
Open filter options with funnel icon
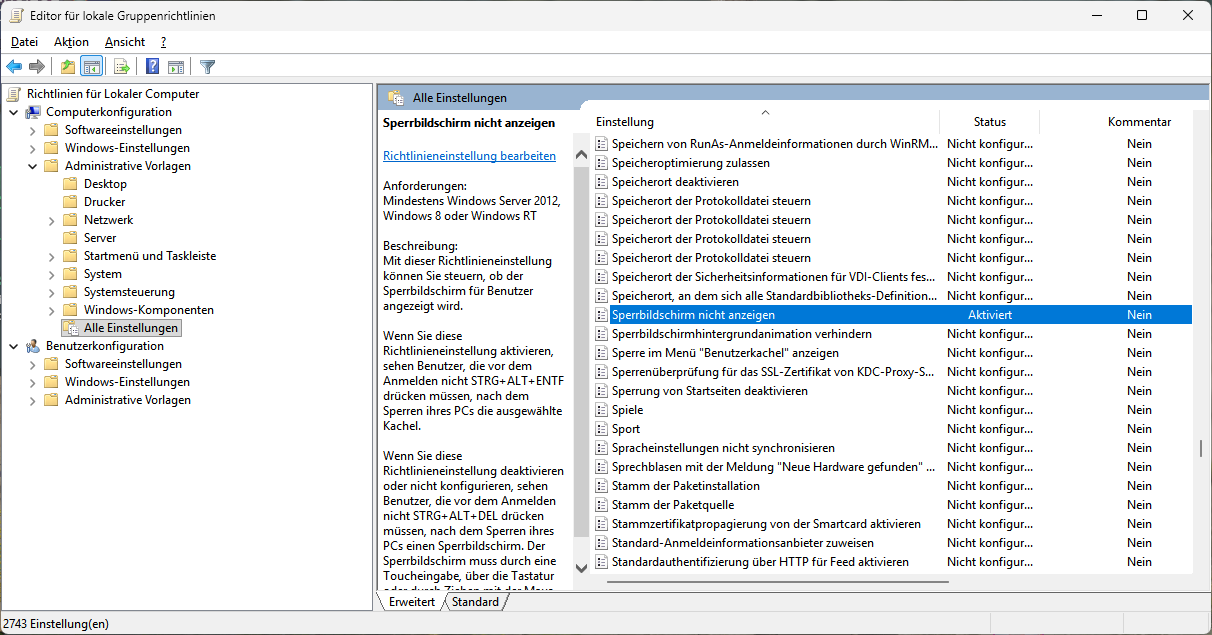207,67
